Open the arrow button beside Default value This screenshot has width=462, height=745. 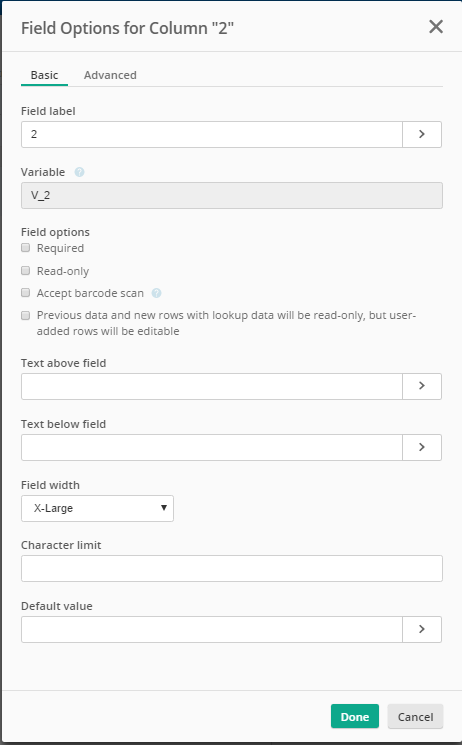[x=422, y=629]
